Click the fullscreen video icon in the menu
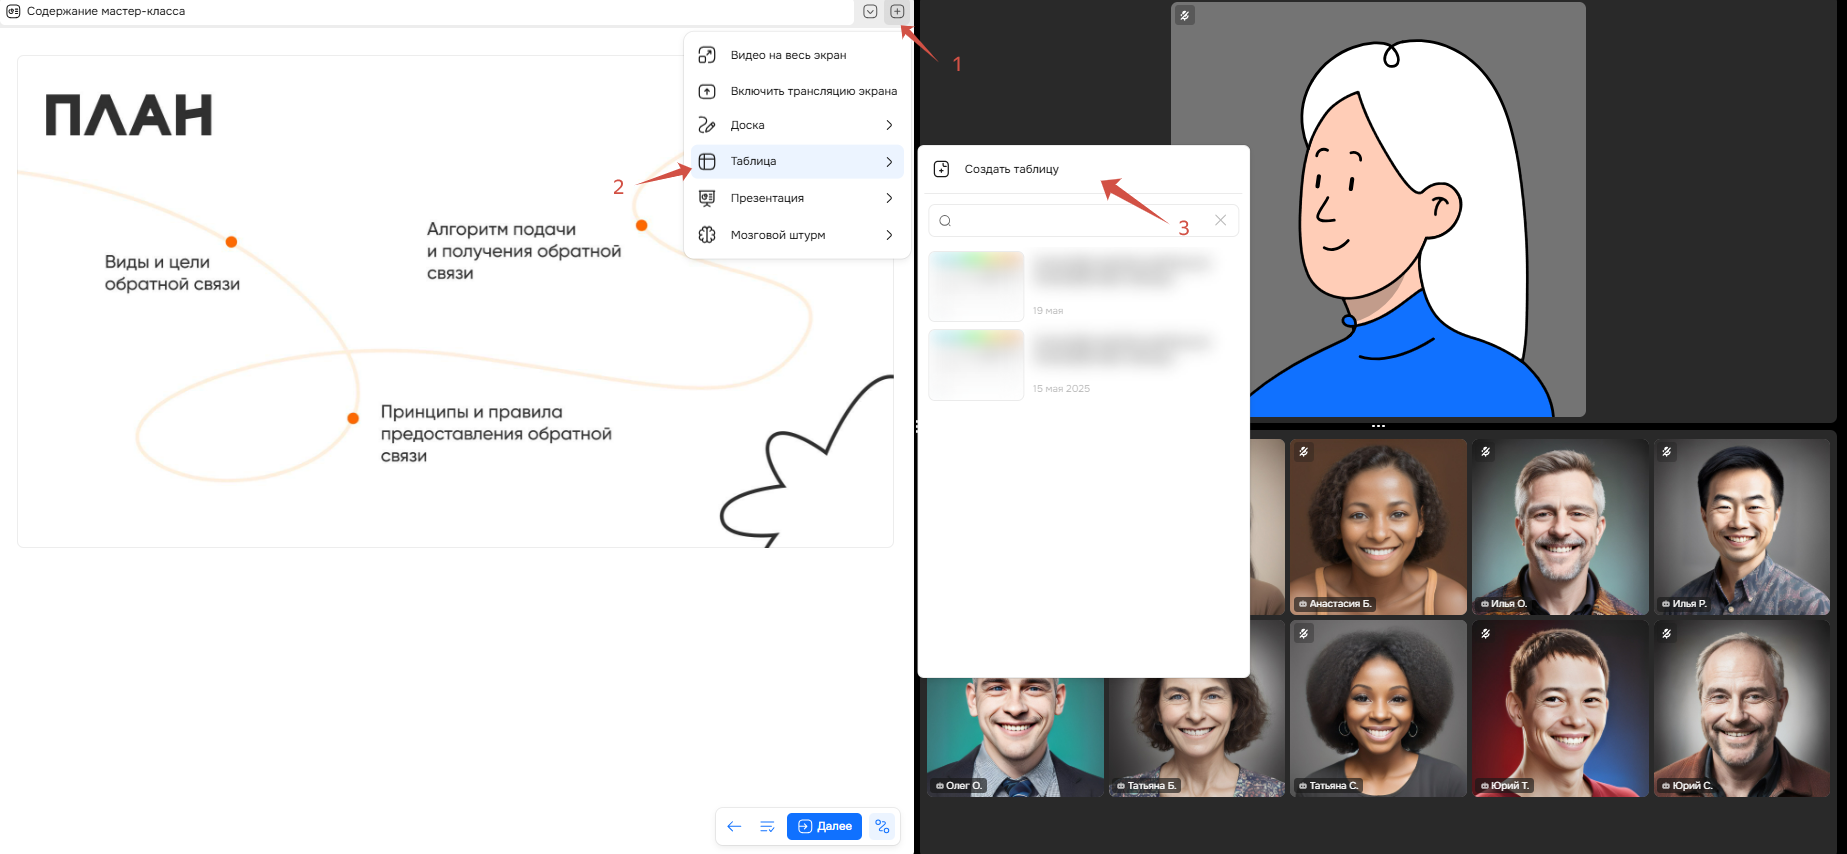Viewport: 1847px width, 854px height. pos(707,55)
